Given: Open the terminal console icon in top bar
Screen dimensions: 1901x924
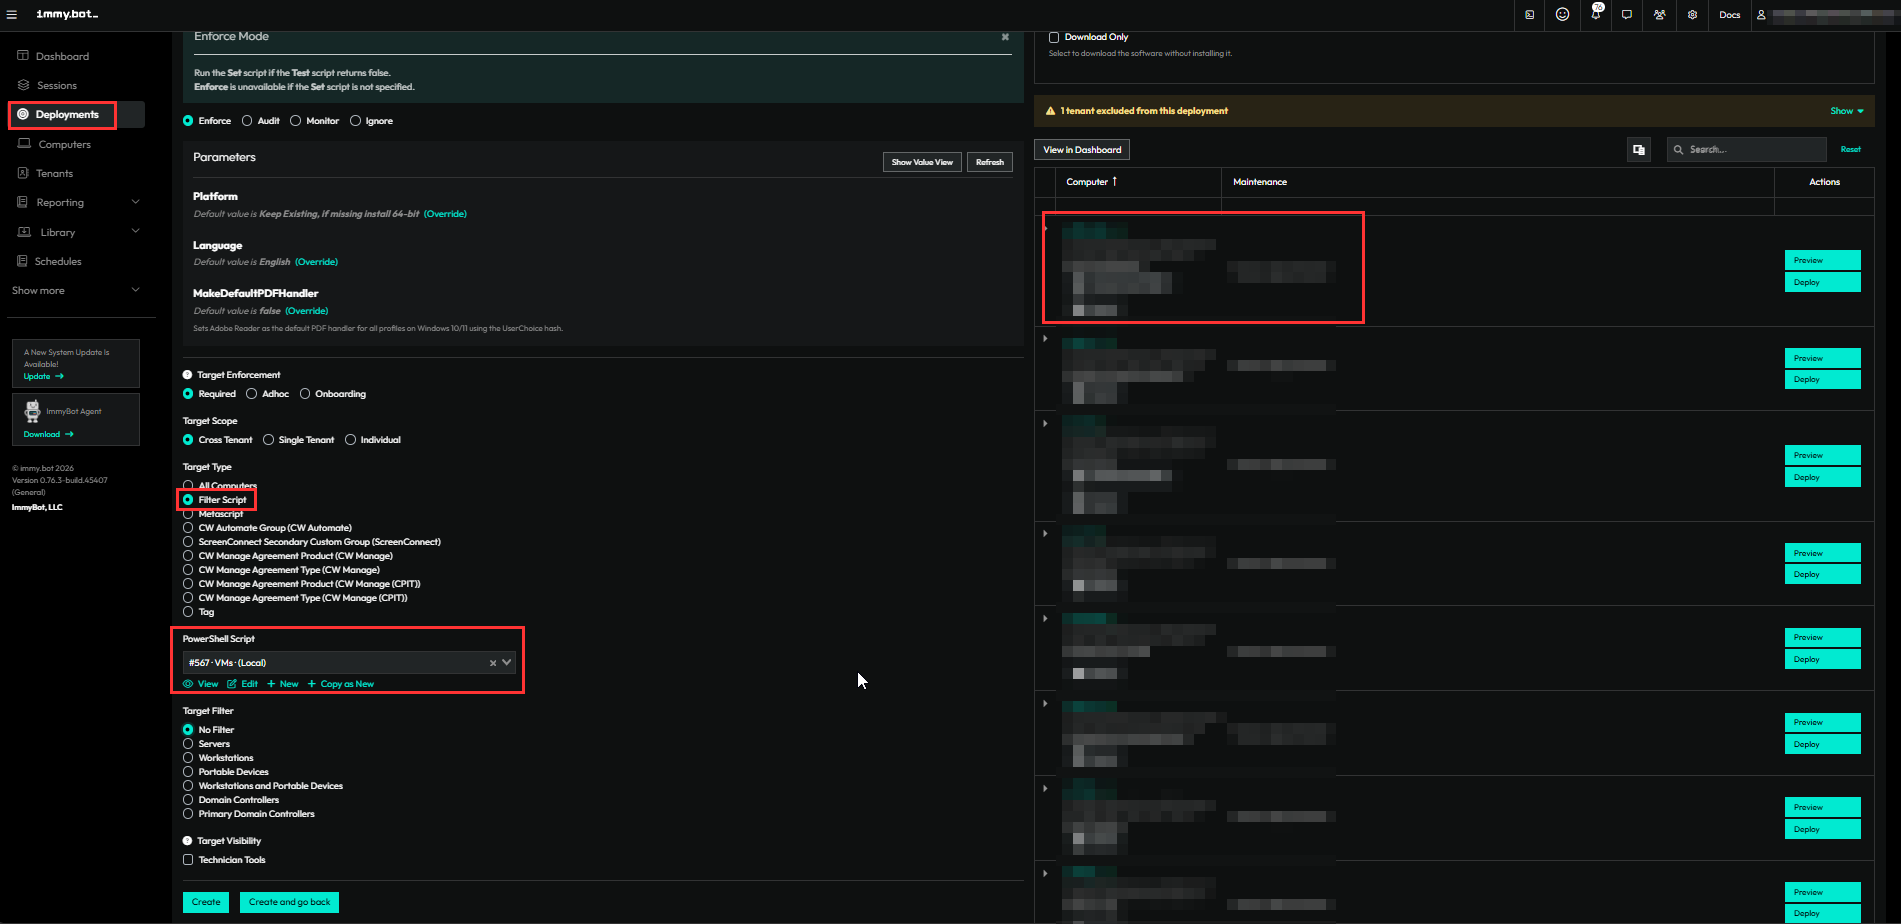Looking at the screenshot, I should pyautogui.click(x=1529, y=15).
